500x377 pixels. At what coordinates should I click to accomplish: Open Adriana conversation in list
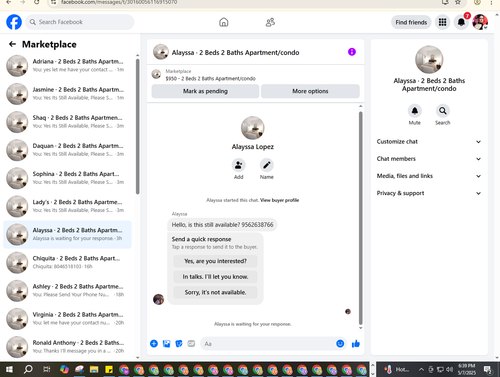(x=67, y=66)
